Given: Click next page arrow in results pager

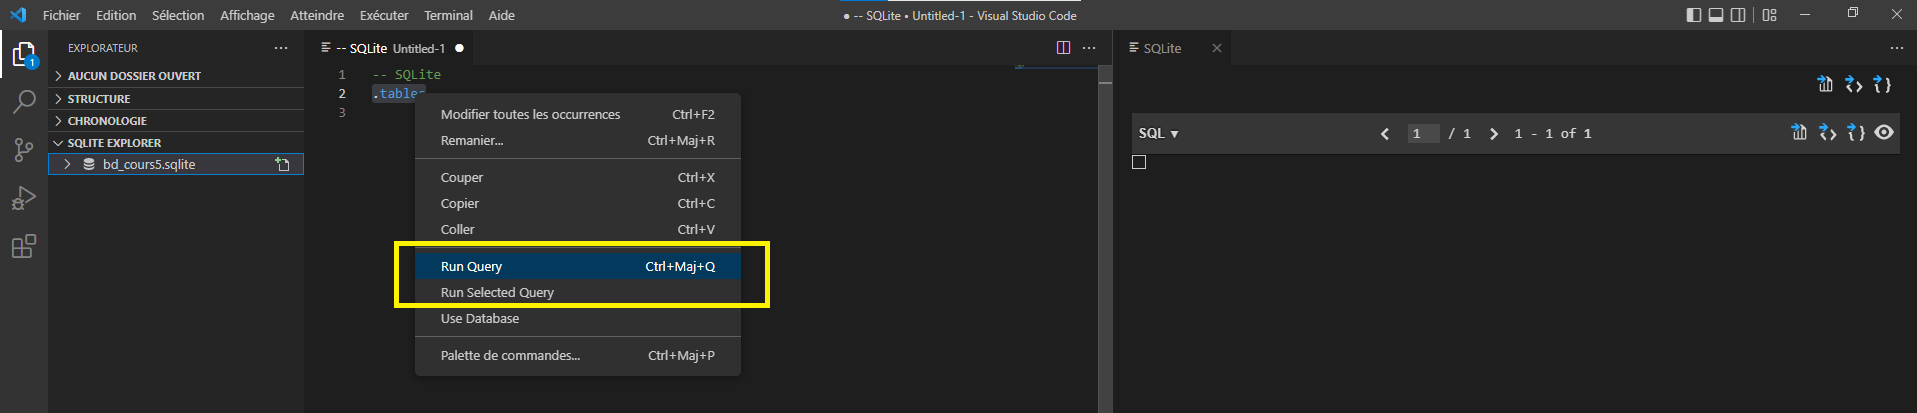Looking at the screenshot, I should pyautogui.click(x=1494, y=133).
